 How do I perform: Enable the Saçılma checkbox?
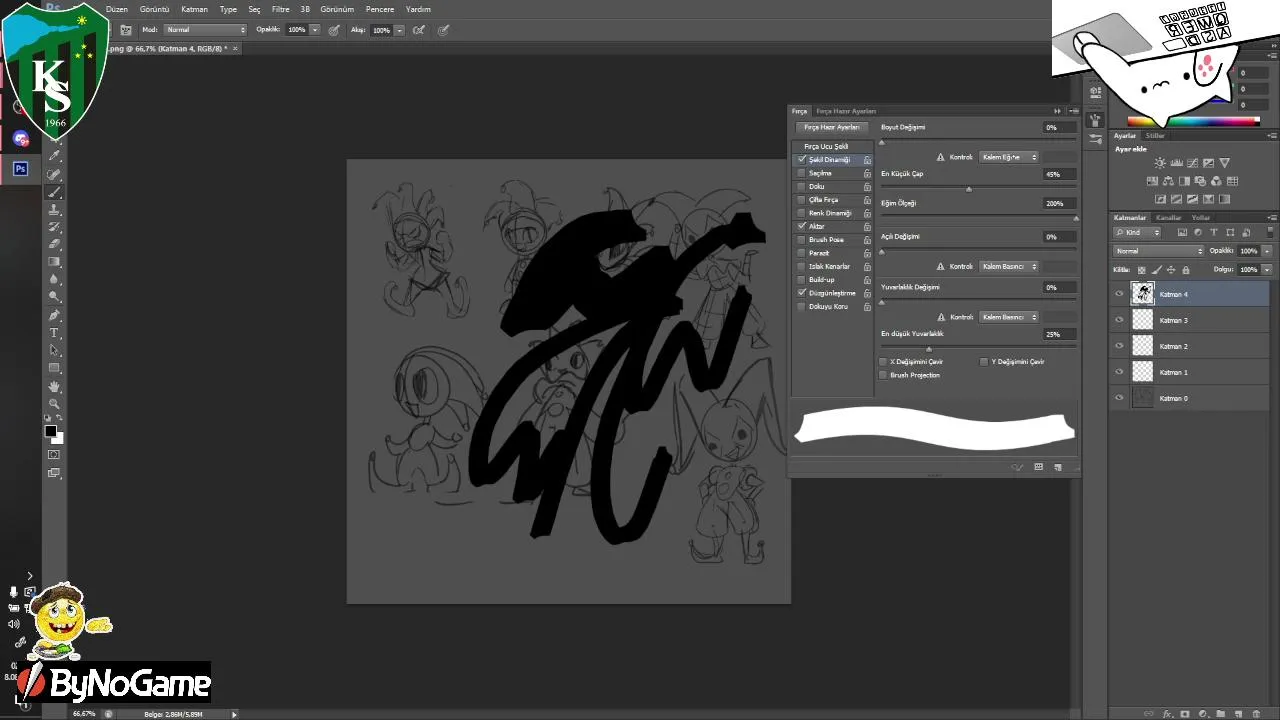click(x=802, y=173)
